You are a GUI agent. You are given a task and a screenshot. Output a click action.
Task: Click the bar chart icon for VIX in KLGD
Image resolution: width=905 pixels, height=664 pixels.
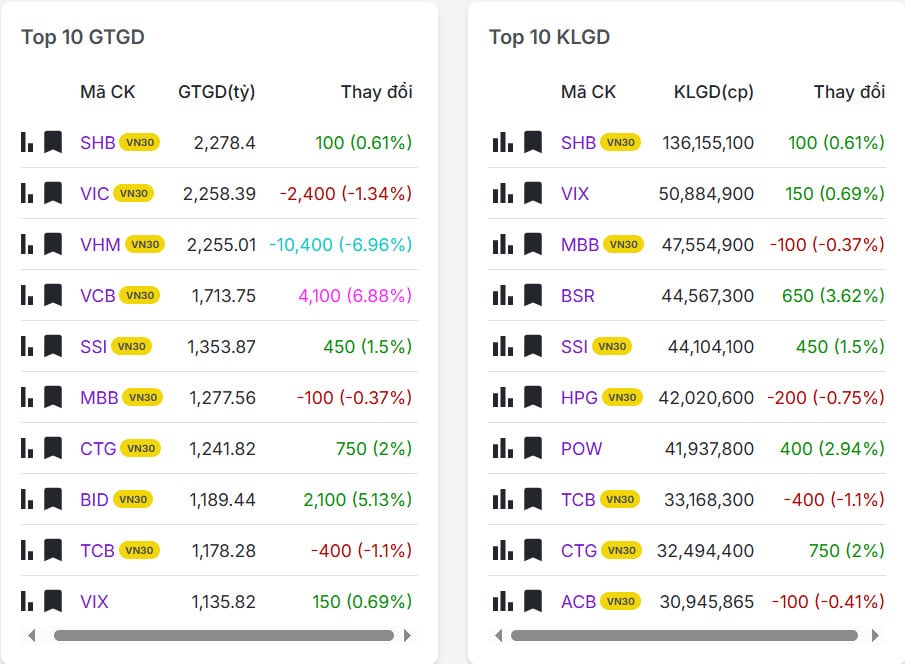(x=502, y=194)
